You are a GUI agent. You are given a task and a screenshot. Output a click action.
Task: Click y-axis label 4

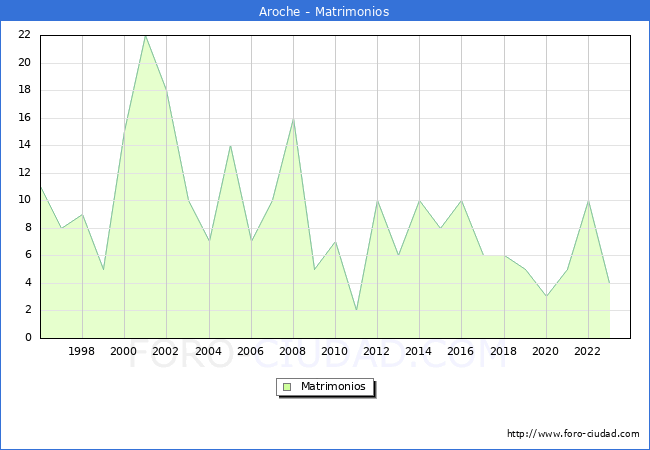[x=28, y=283]
